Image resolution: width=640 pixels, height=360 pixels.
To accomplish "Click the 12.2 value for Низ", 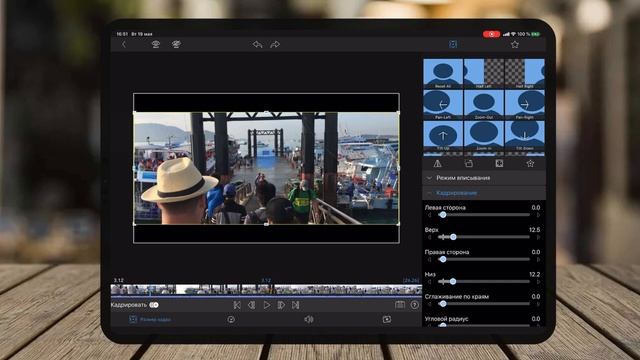I will (534, 274).
